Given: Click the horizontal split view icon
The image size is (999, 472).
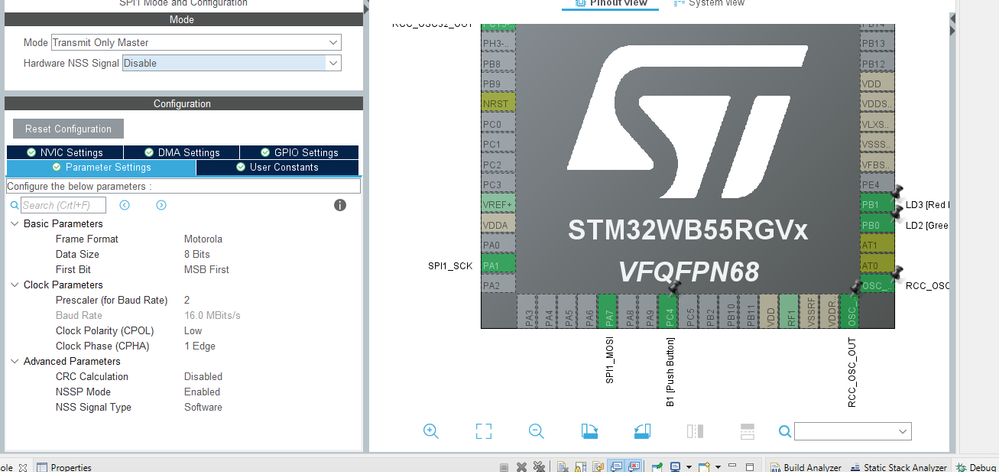Looking at the screenshot, I should (x=747, y=431).
